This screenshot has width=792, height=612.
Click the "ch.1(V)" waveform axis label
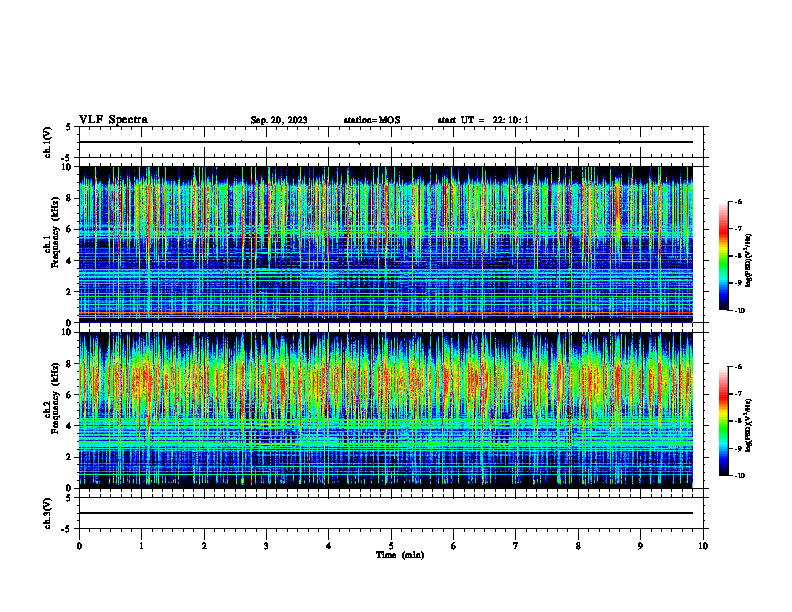(48, 142)
